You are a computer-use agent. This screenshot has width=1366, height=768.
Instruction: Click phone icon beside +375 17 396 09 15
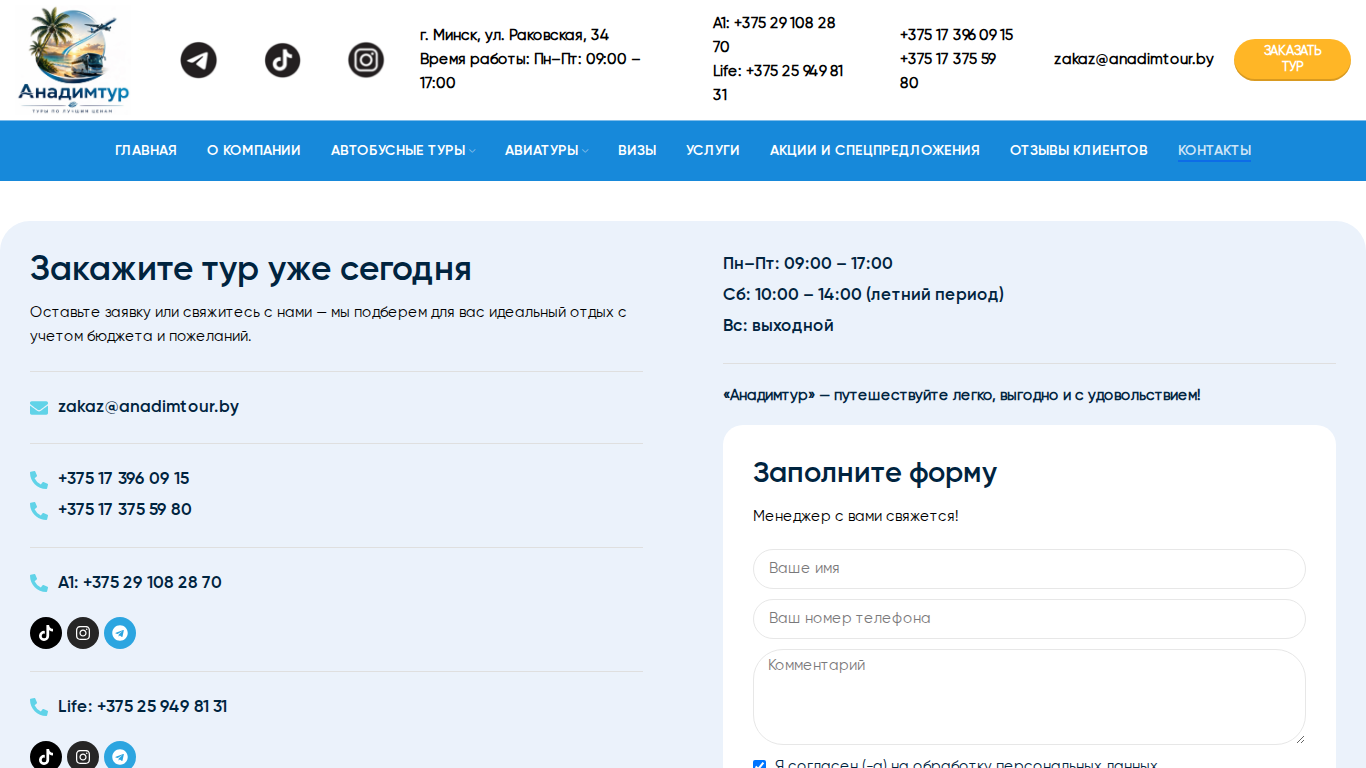point(39,480)
